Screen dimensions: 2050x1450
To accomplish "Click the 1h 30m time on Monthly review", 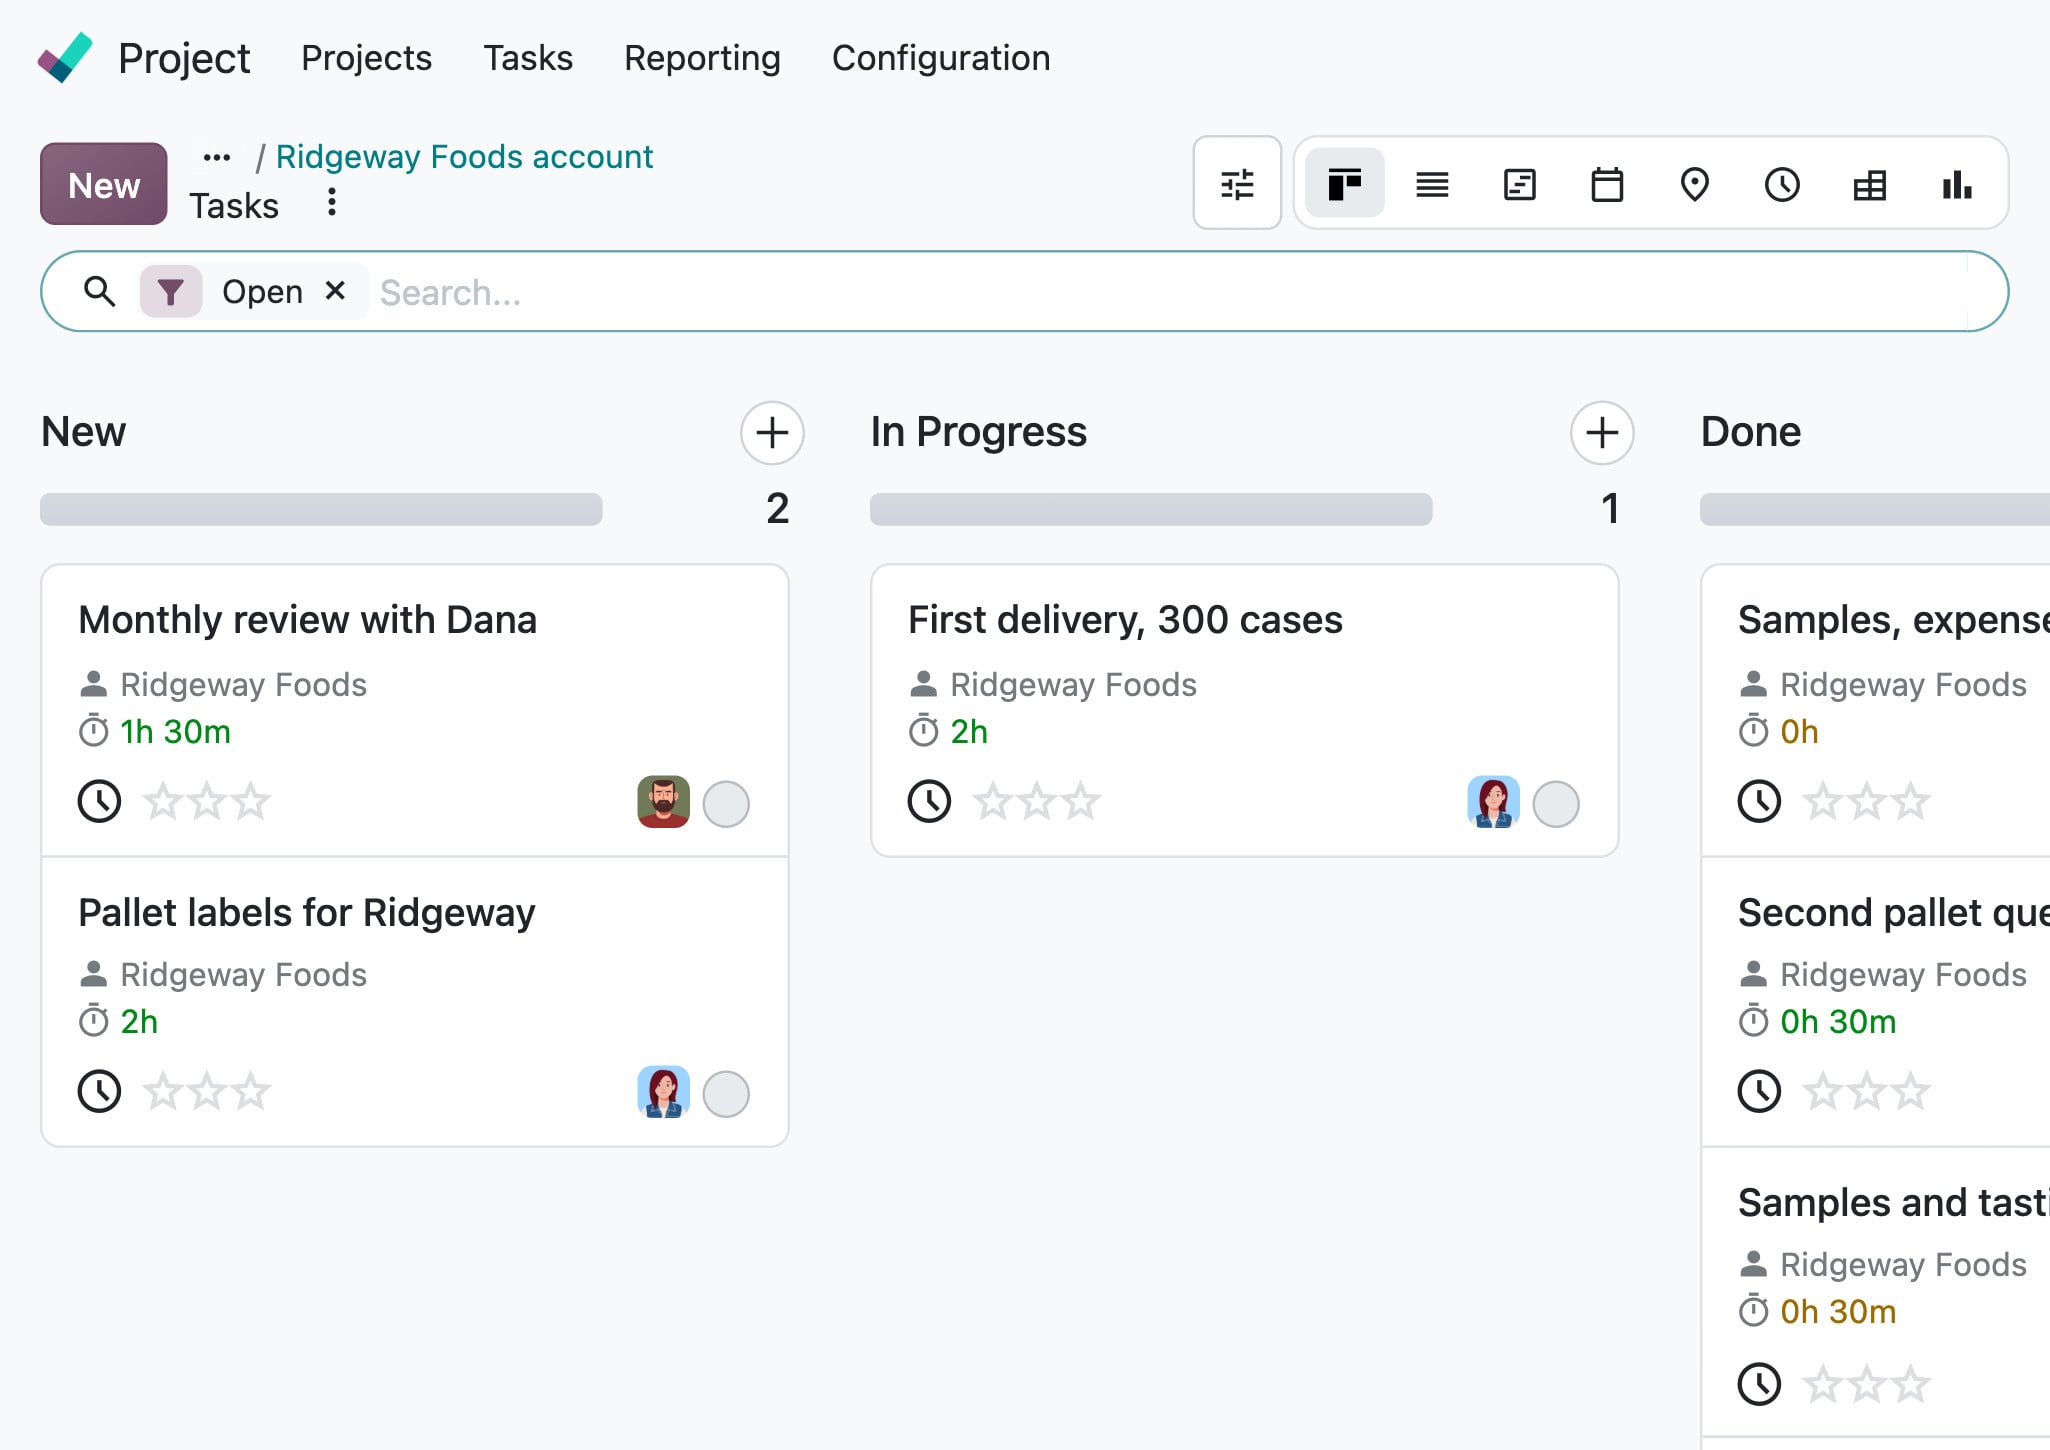I will coord(175,732).
